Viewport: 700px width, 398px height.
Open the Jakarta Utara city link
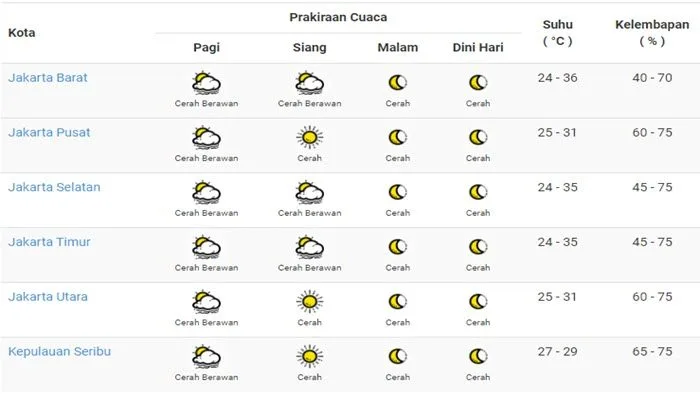click(x=48, y=297)
